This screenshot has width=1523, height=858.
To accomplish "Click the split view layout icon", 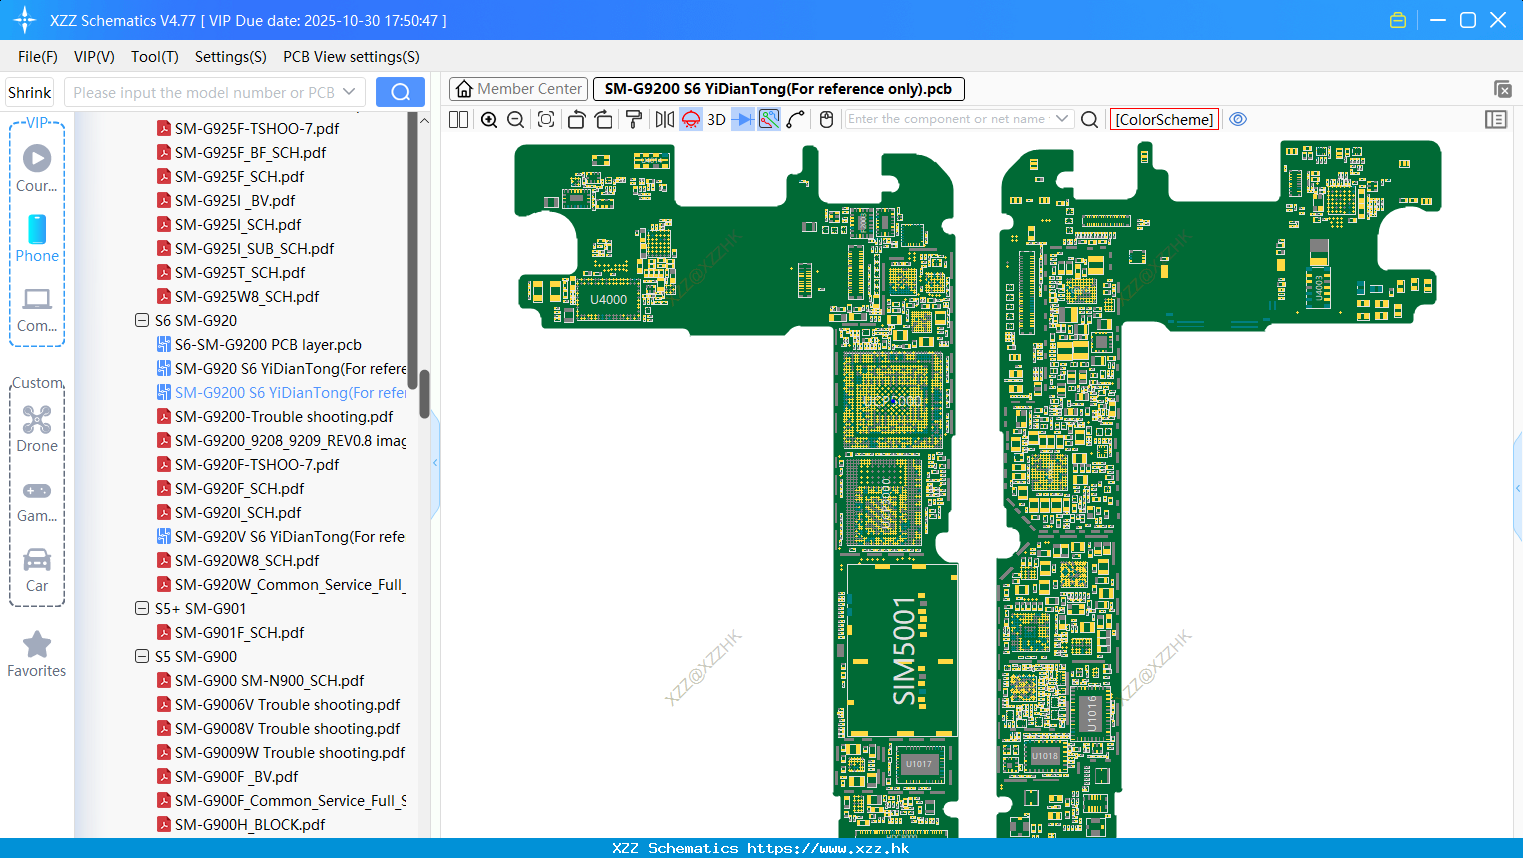I will click(458, 119).
